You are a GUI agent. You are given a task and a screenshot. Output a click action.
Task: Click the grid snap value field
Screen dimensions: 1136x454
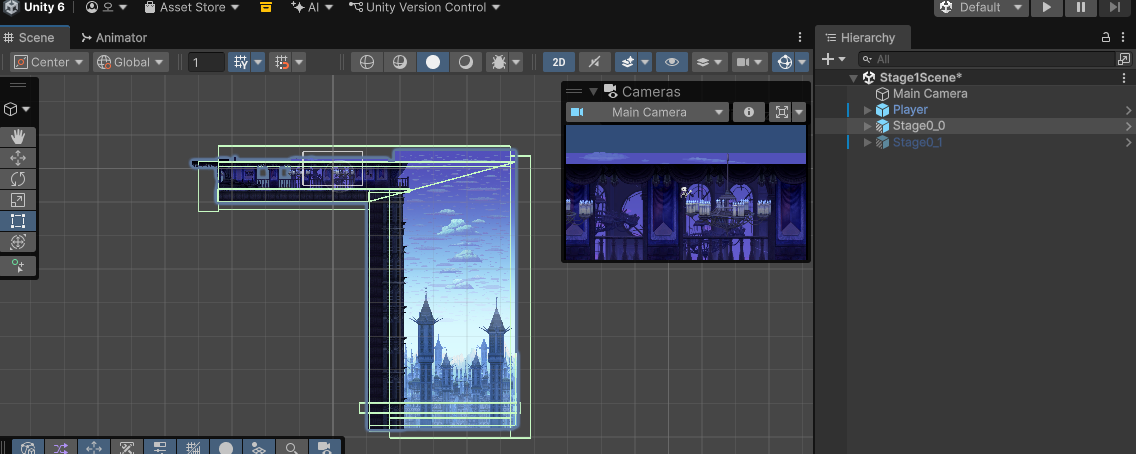click(206, 62)
